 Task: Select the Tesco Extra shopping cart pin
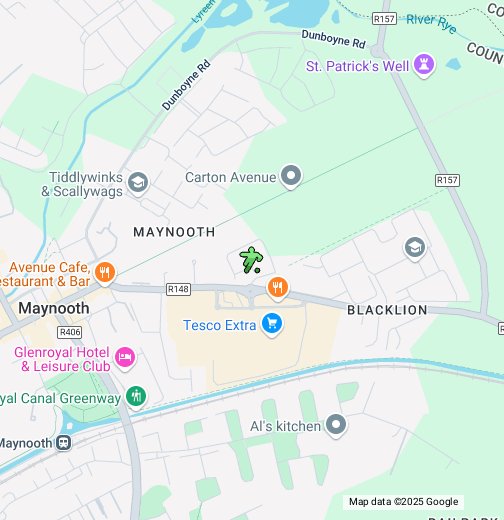pos(272,324)
